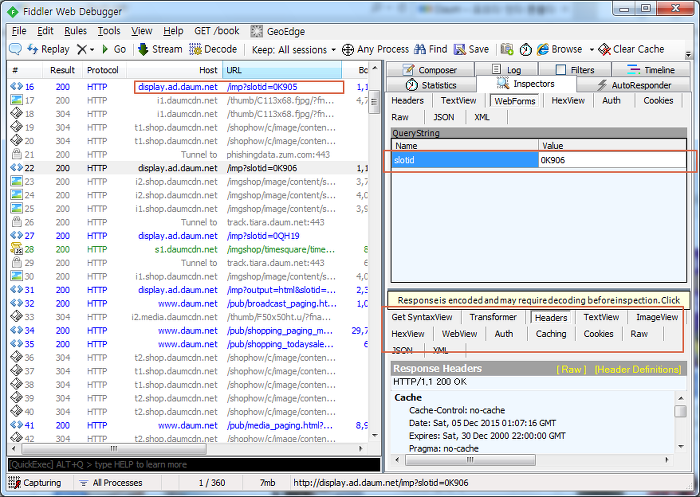This screenshot has width=700, height=497.
Task: Click Fiddler title bar app icon
Action: 13,12
